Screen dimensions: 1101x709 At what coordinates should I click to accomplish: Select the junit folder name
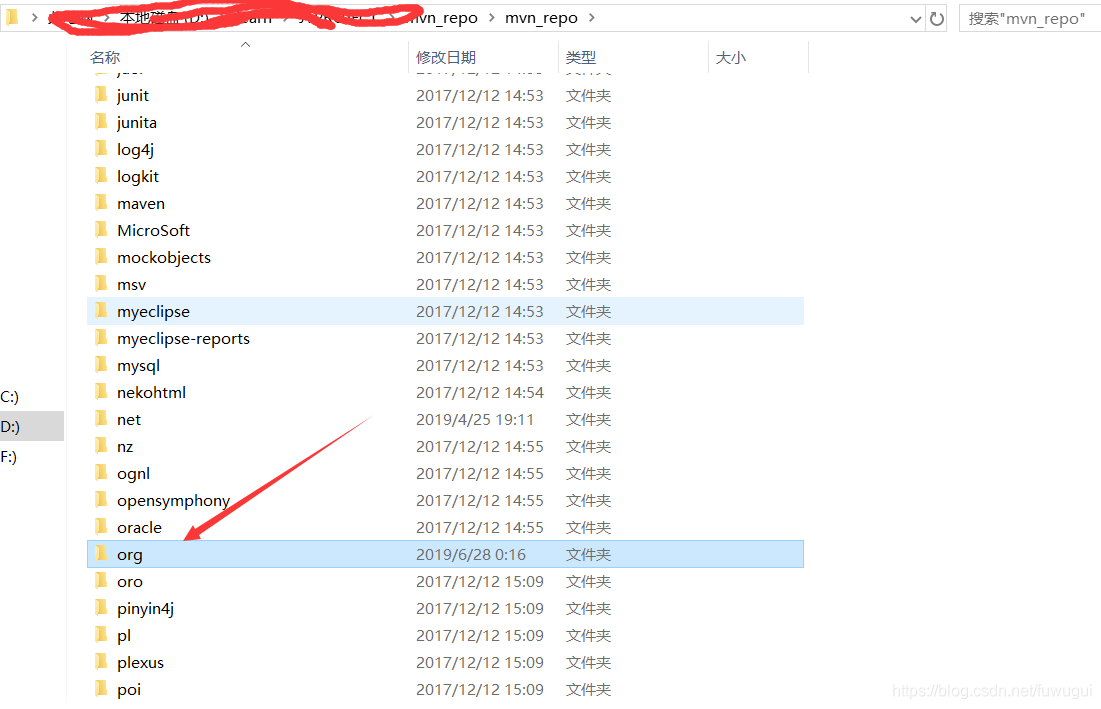[x=133, y=95]
